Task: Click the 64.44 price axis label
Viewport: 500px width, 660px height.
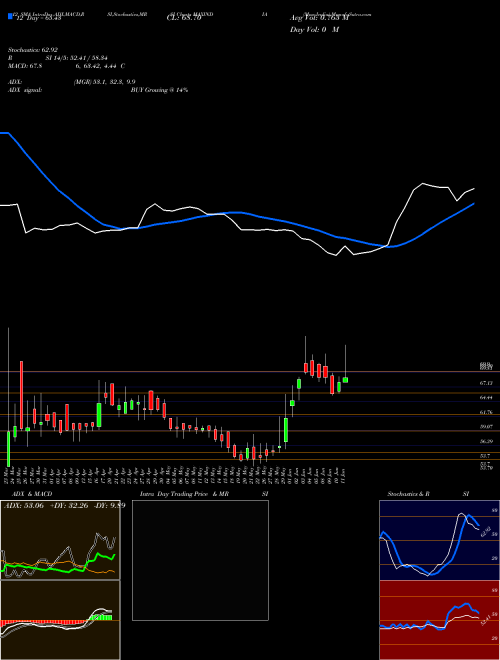Action: coord(486,397)
